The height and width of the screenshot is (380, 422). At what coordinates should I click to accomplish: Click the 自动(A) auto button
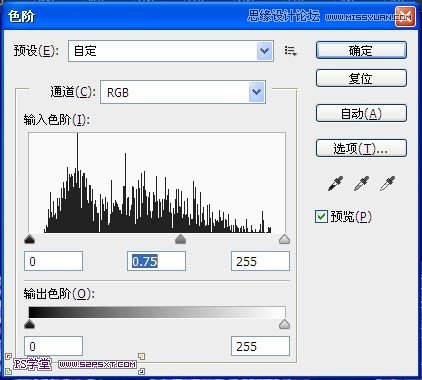(x=361, y=113)
